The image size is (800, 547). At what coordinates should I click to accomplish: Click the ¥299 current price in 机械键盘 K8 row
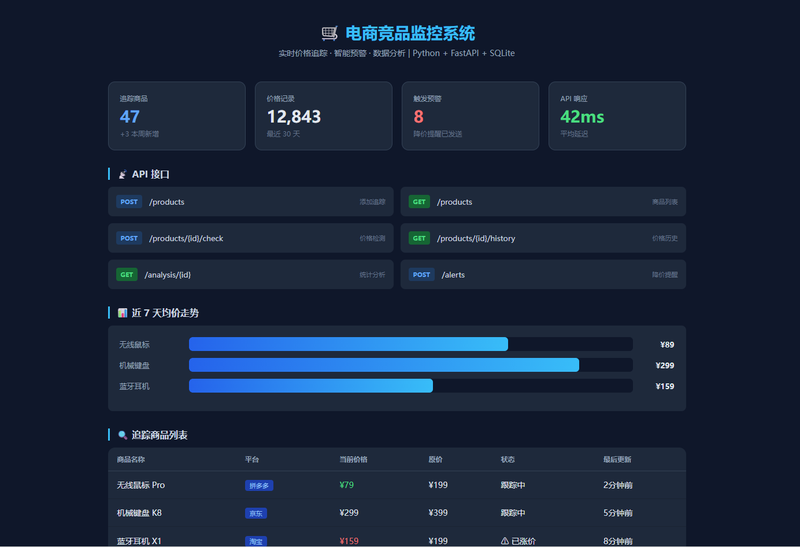[x=349, y=513]
